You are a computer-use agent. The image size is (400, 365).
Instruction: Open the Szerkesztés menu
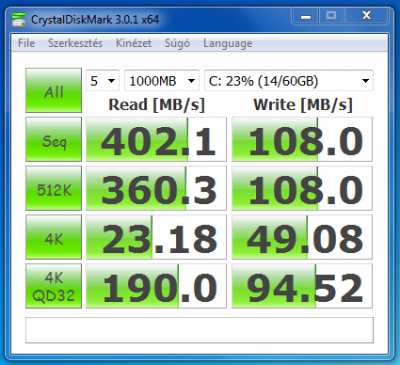[x=75, y=43]
